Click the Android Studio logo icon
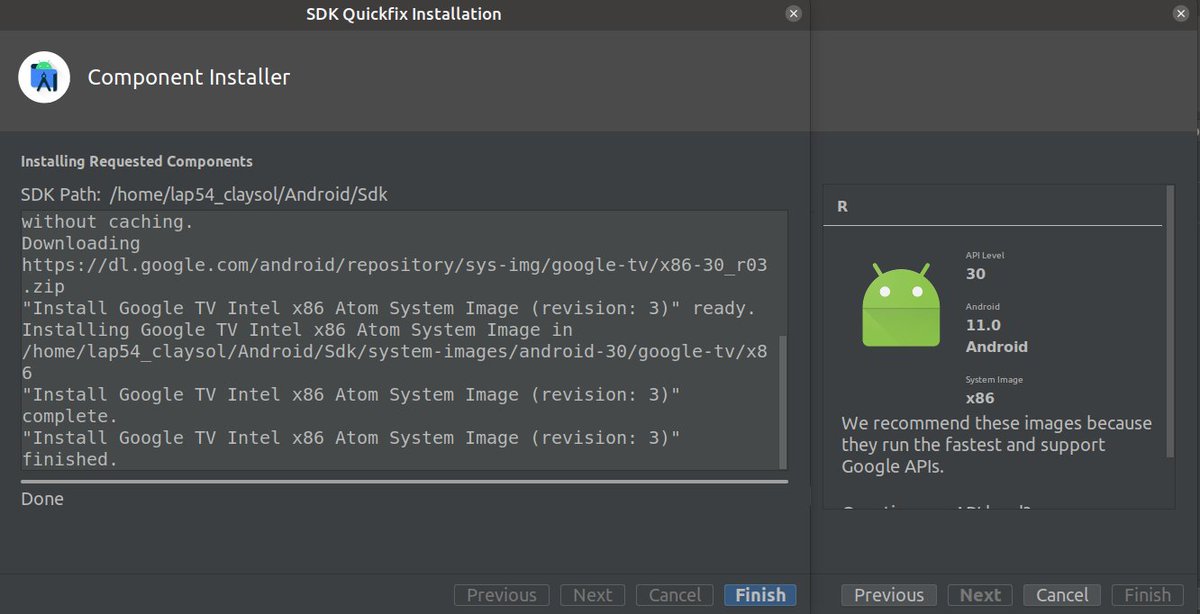Image resolution: width=1200 pixels, height=614 pixels. 44,77
